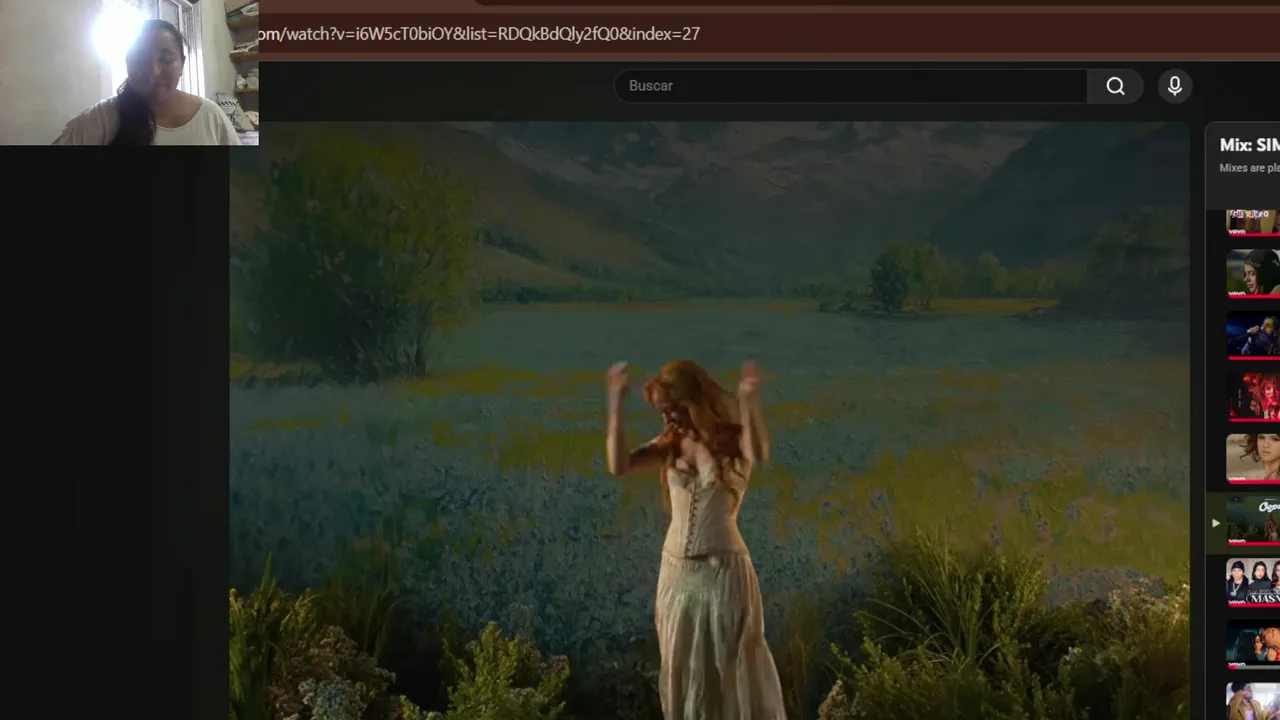The width and height of the screenshot is (1280, 720).
Task: Click the webcam overlay of the woman
Action: (129, 72)
